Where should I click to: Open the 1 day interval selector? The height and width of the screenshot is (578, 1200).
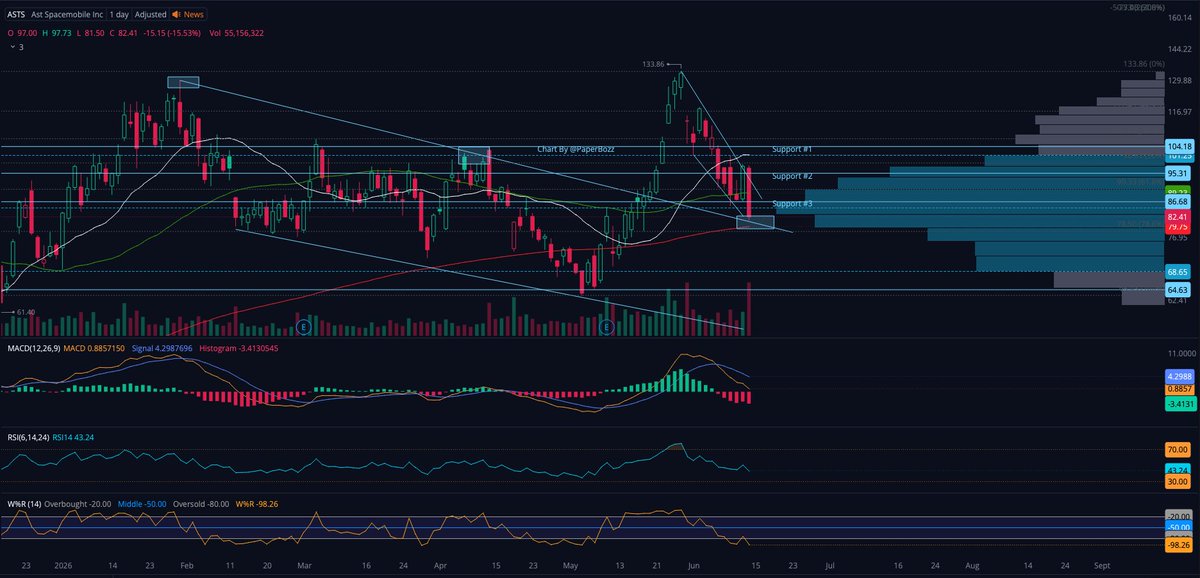tap(119, 15)
